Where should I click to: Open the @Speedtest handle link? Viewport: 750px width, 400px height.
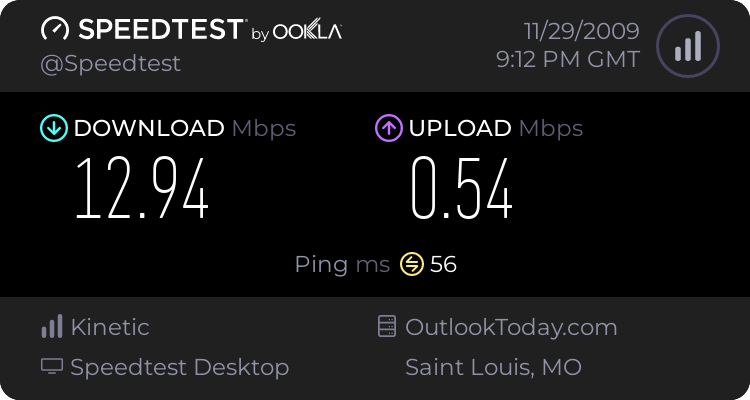tap(110, 64)
